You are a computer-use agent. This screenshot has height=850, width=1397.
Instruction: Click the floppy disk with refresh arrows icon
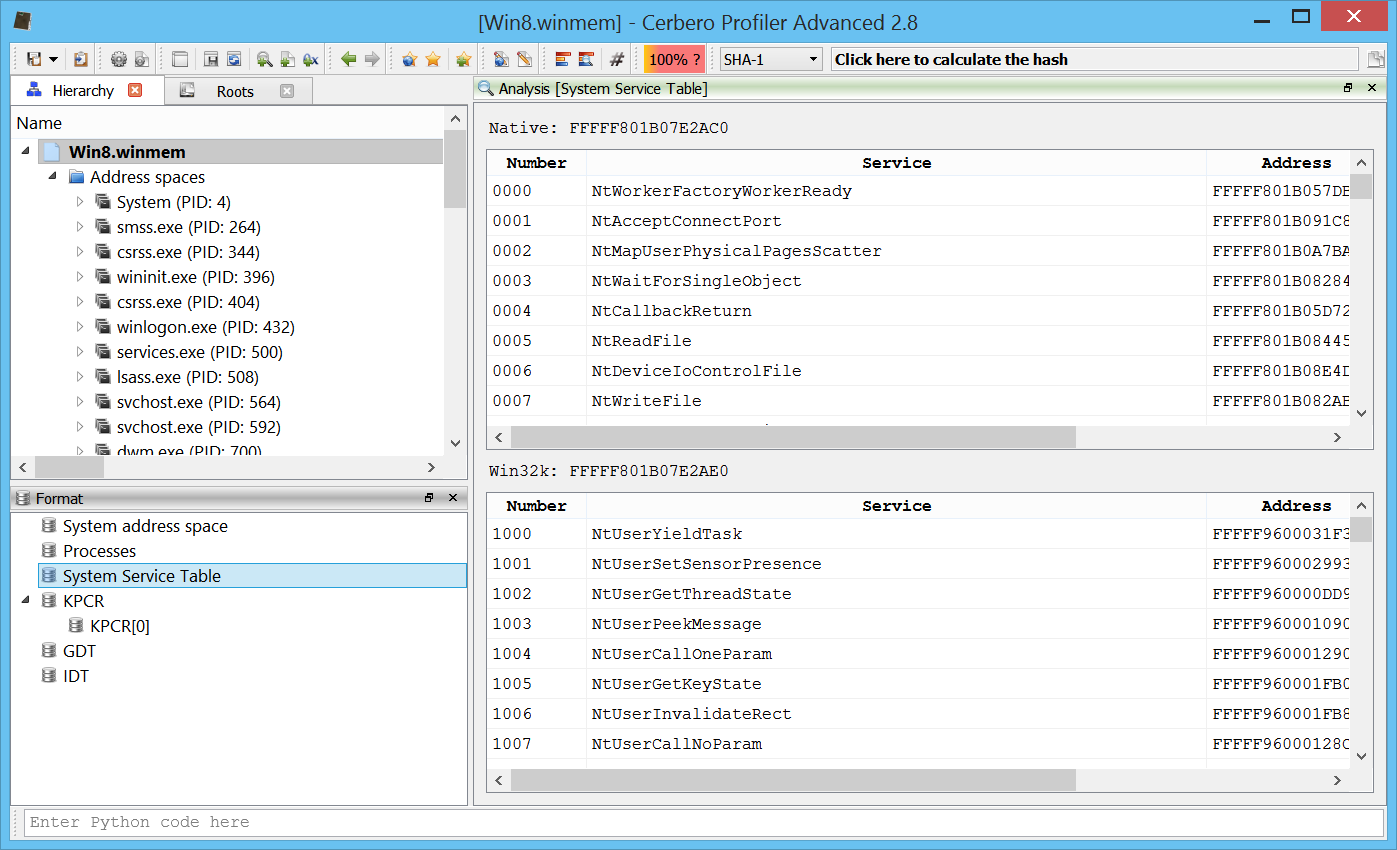click(x=234, y=59)
